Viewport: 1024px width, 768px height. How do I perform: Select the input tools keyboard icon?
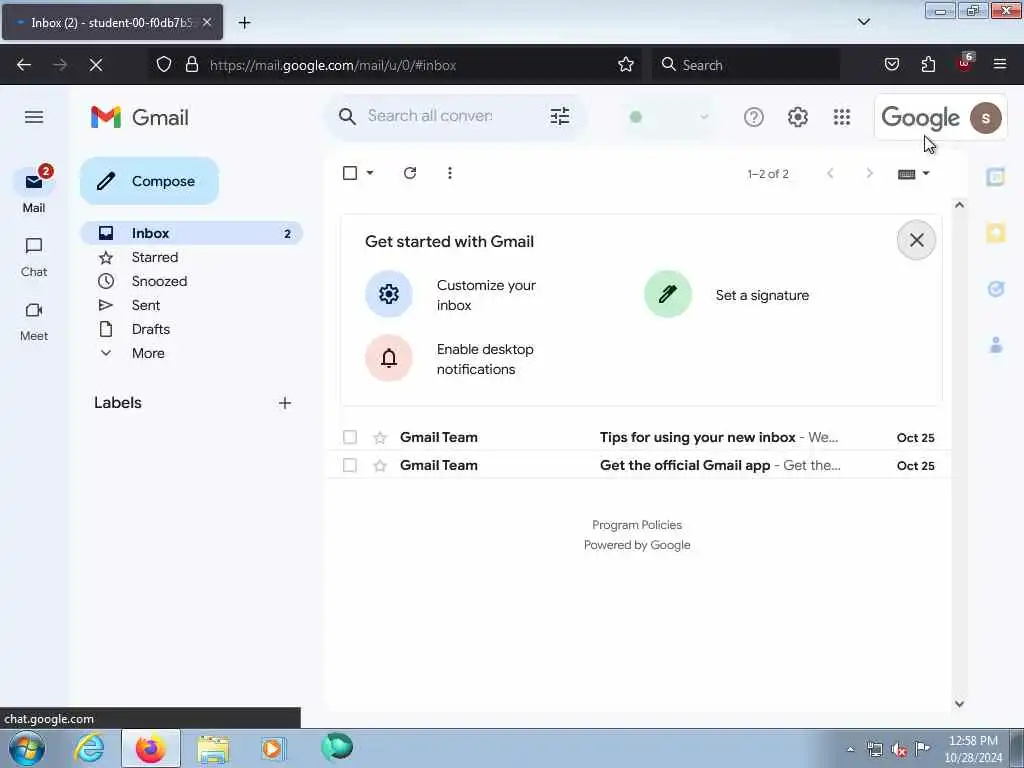coord(906,174)
